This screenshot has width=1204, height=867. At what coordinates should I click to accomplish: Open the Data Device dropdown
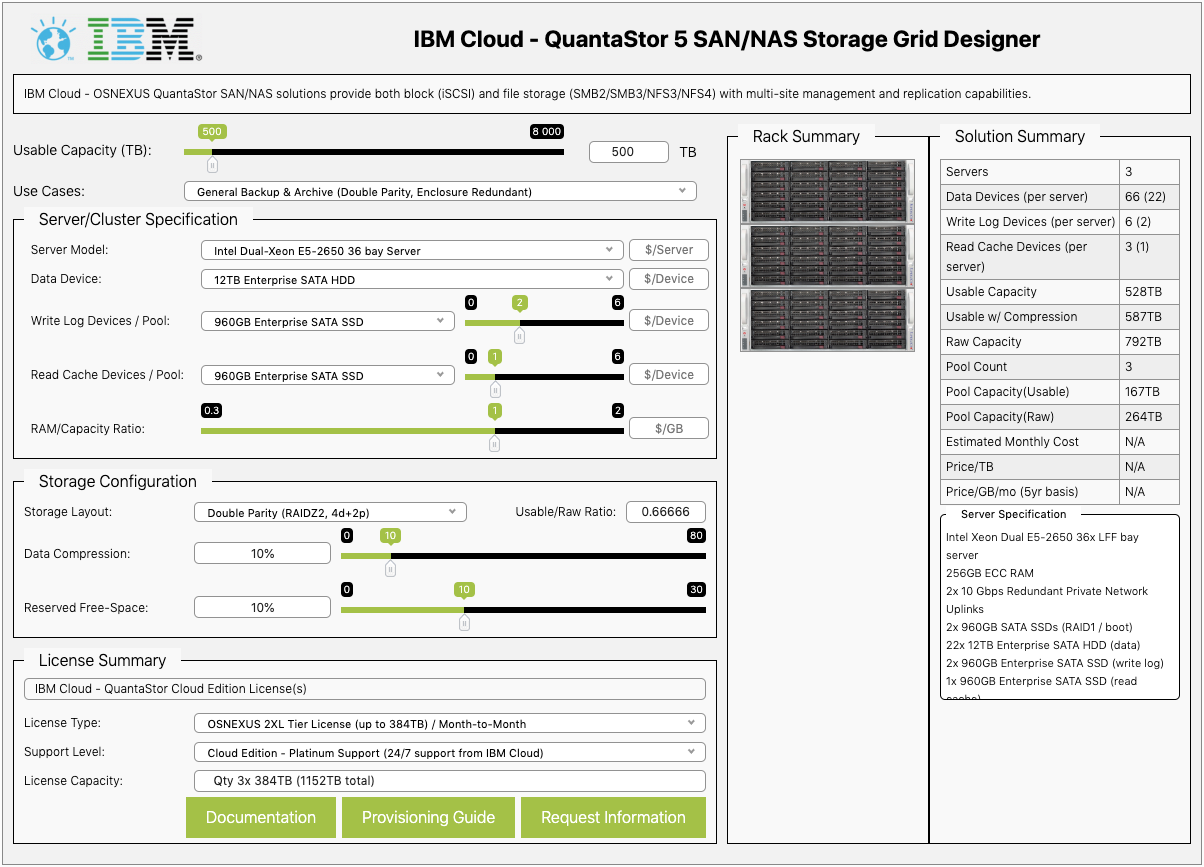(x=412, y=279)
